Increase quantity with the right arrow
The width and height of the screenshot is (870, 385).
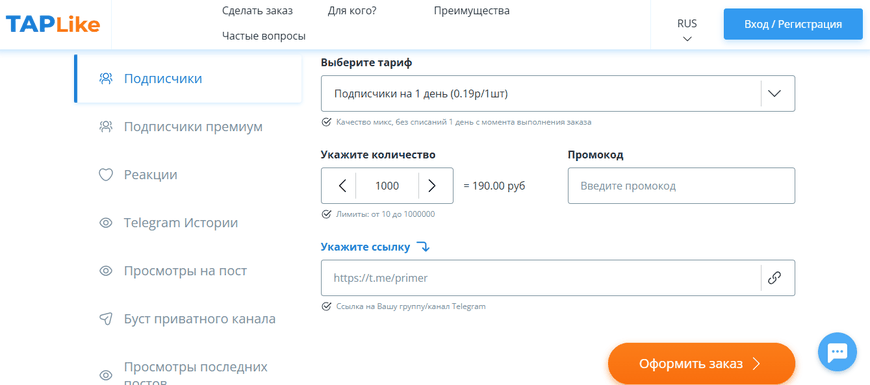[432, 186]
